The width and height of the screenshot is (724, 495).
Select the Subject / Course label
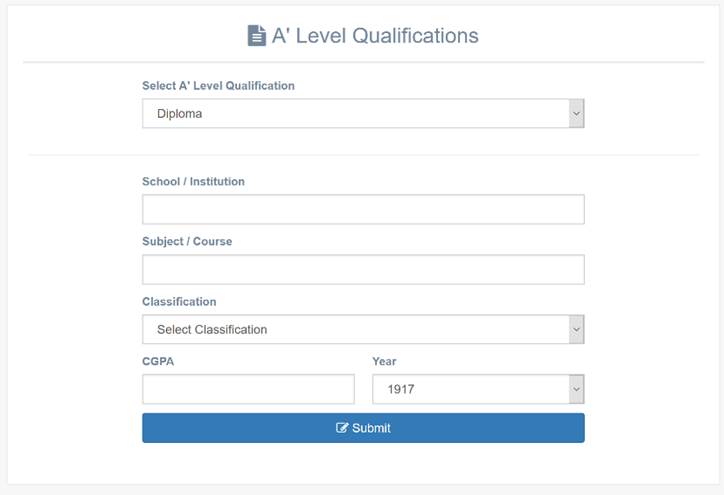coord(187,242)
